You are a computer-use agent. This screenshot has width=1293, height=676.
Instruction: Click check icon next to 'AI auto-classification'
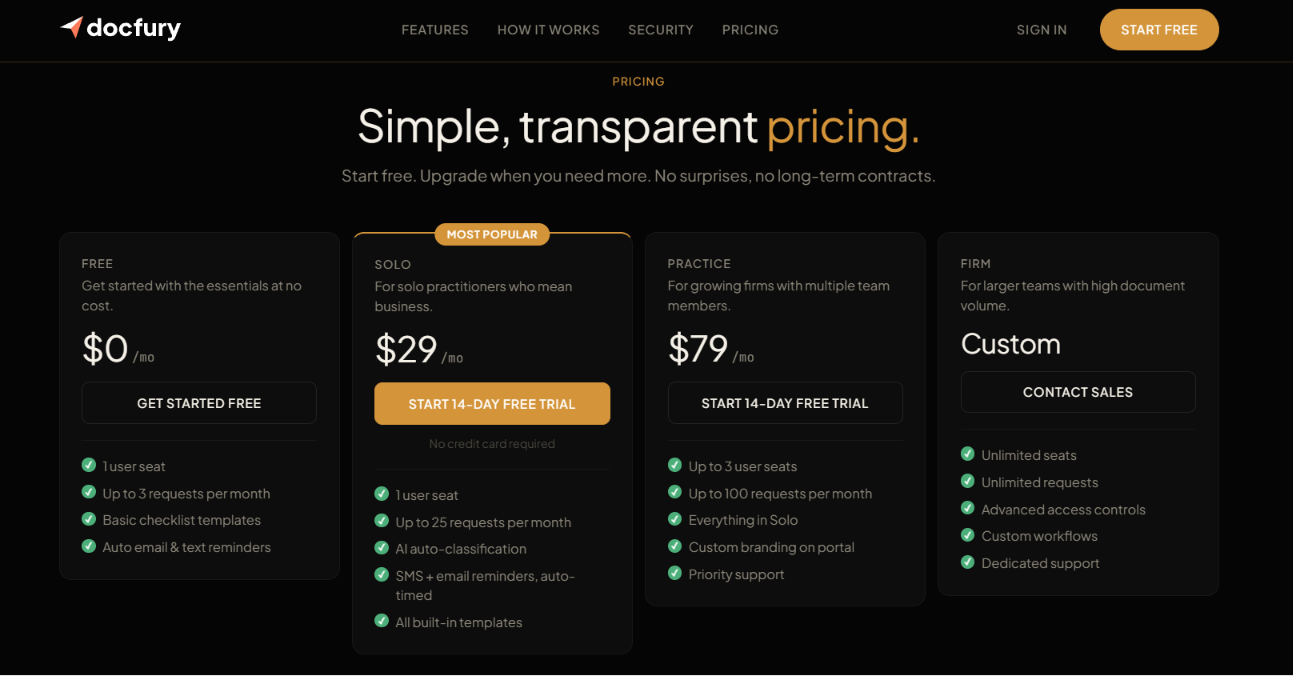click(x=382, y=548)
